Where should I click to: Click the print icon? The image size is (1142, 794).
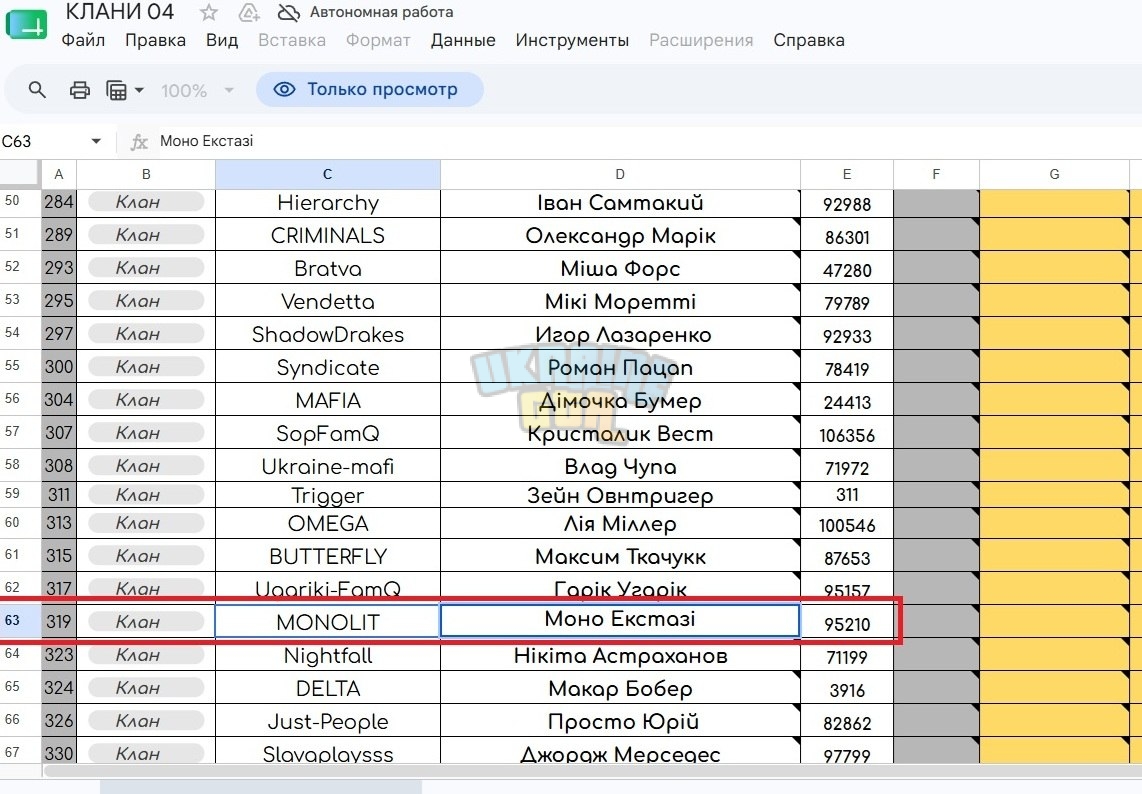[x=79, y=90]
